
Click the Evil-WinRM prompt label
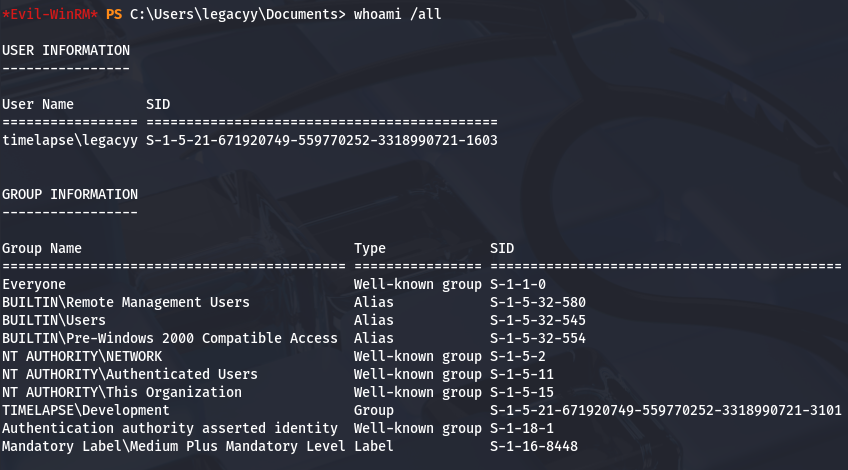point(49,13)
